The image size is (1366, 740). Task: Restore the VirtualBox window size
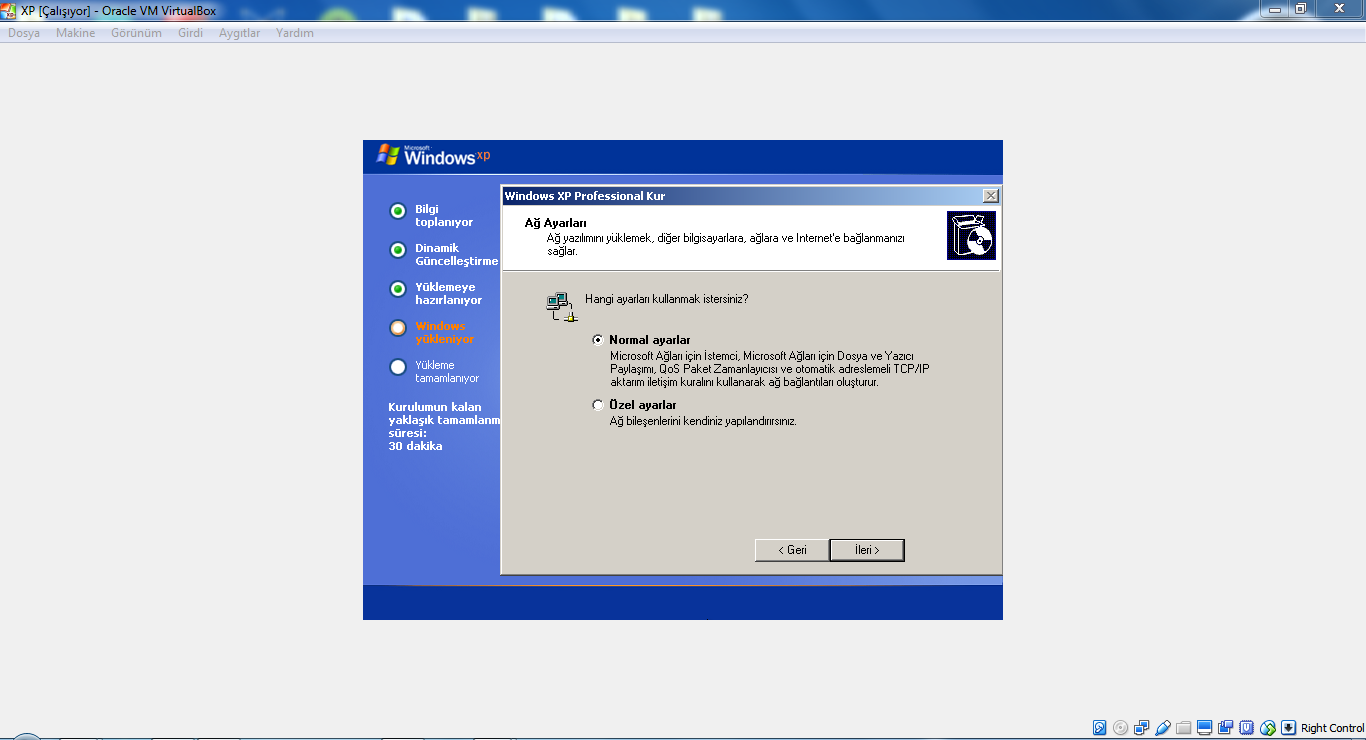pyautogui.click(x=1301, y=8)
